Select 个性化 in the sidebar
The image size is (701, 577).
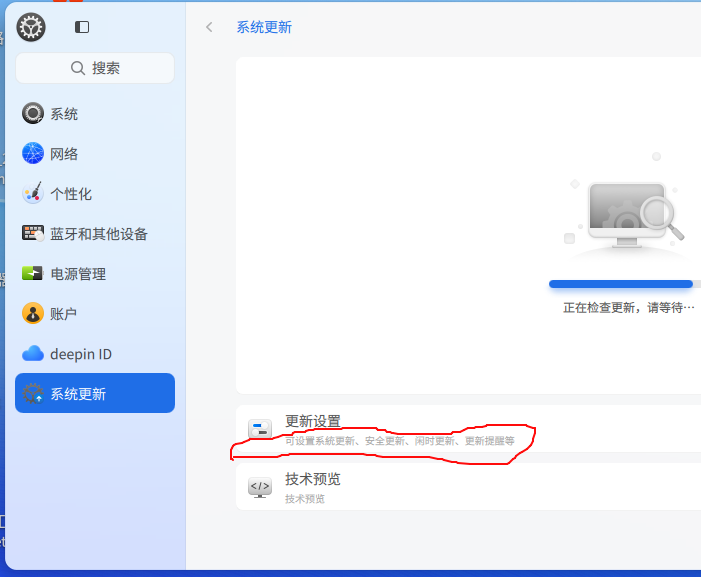[95, 193]
